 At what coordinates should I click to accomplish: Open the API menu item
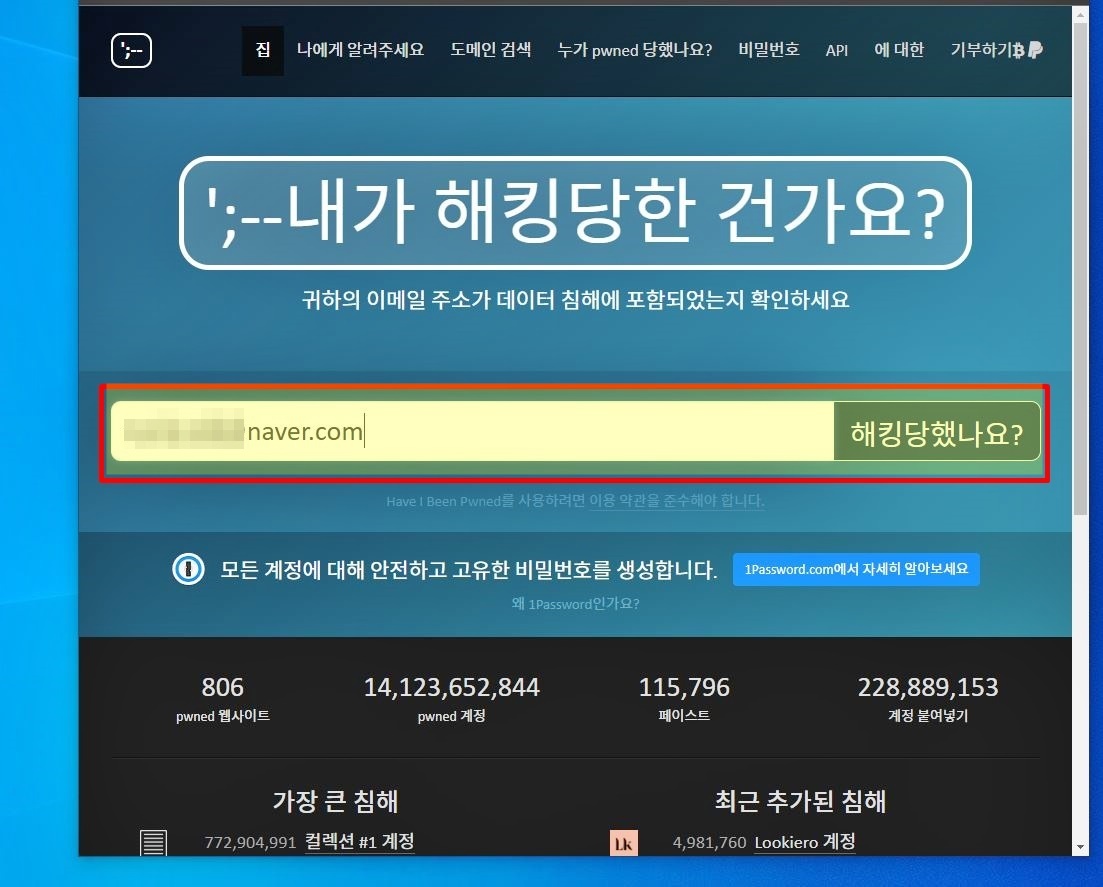pyautogui.click(x=836, y=51)
